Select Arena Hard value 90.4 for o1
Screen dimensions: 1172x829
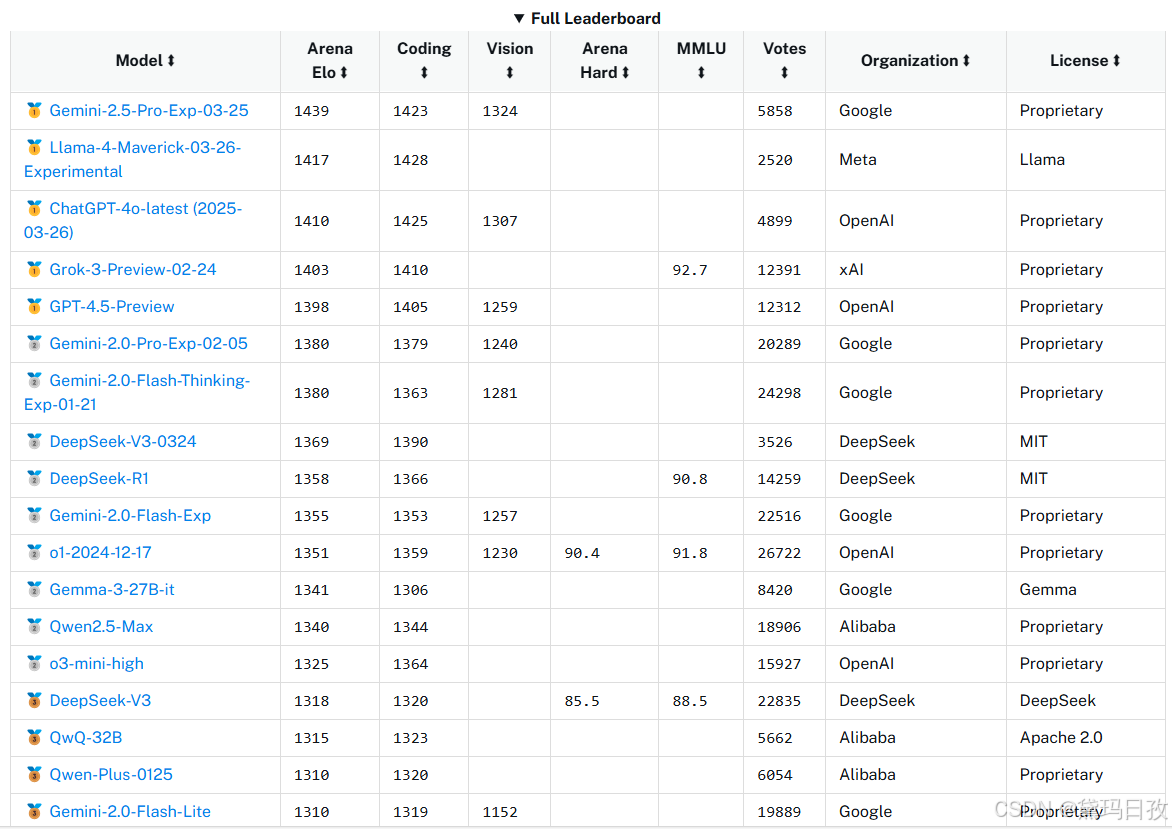coord(582,552)
